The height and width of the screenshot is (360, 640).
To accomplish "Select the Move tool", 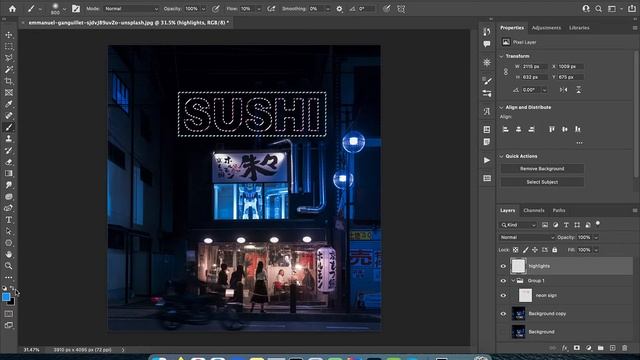I will coord(9,35).
